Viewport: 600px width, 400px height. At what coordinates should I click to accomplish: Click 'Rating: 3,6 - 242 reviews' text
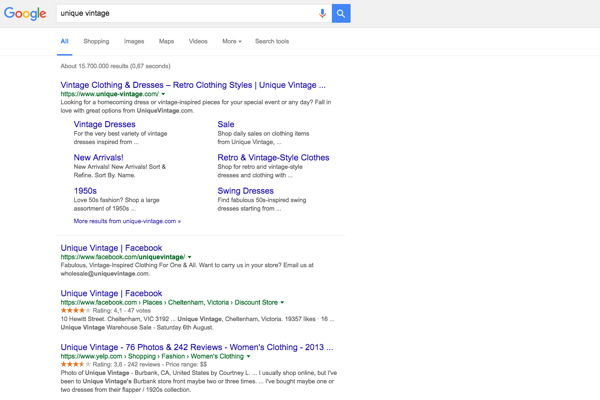point(126,365)
